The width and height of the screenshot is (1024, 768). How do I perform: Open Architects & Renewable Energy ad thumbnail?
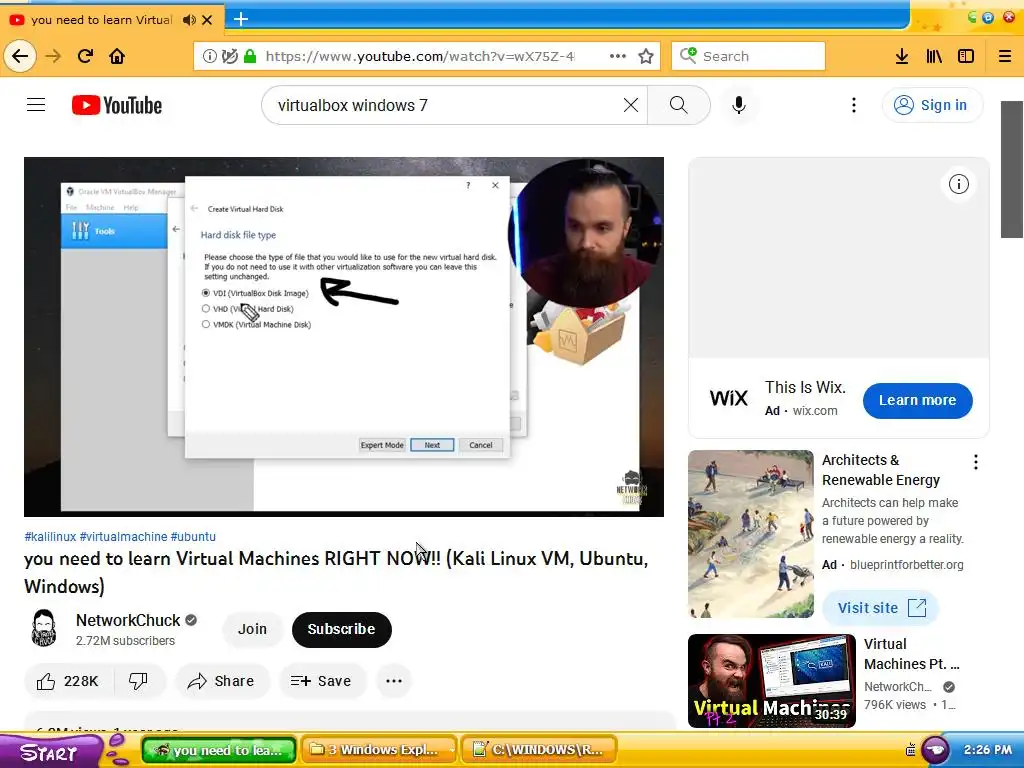(x=751, y=534)
